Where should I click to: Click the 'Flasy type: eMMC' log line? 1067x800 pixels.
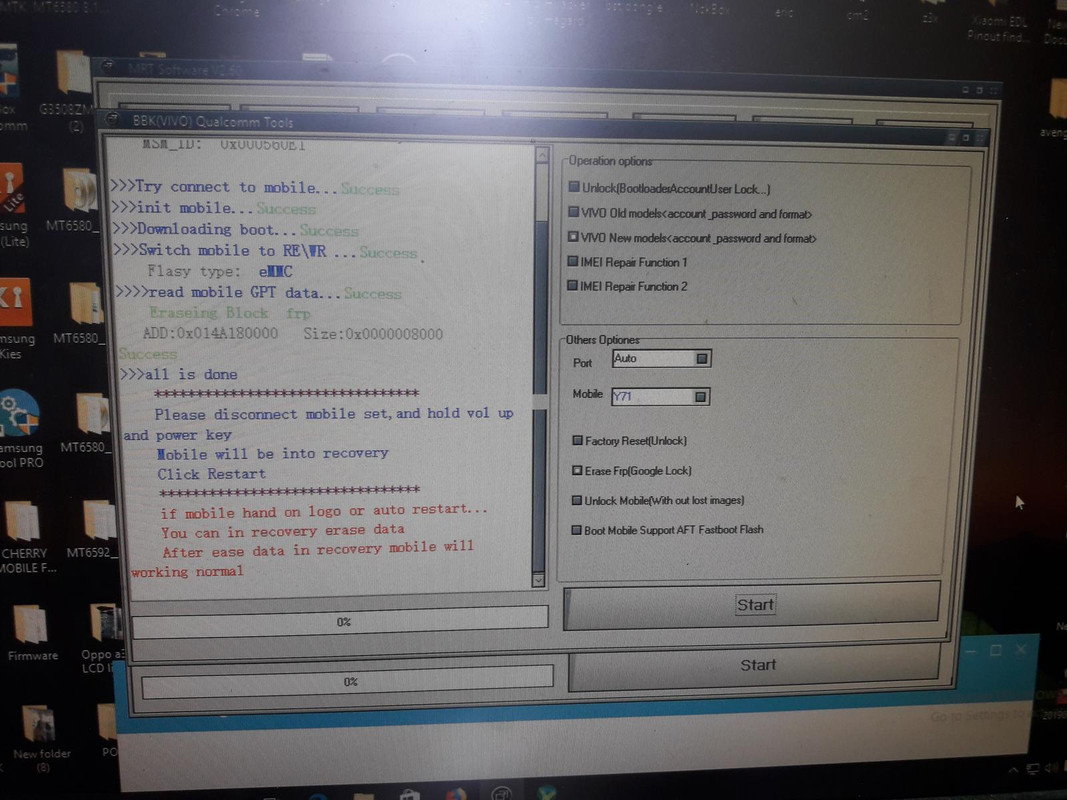[x=220, y=271]
